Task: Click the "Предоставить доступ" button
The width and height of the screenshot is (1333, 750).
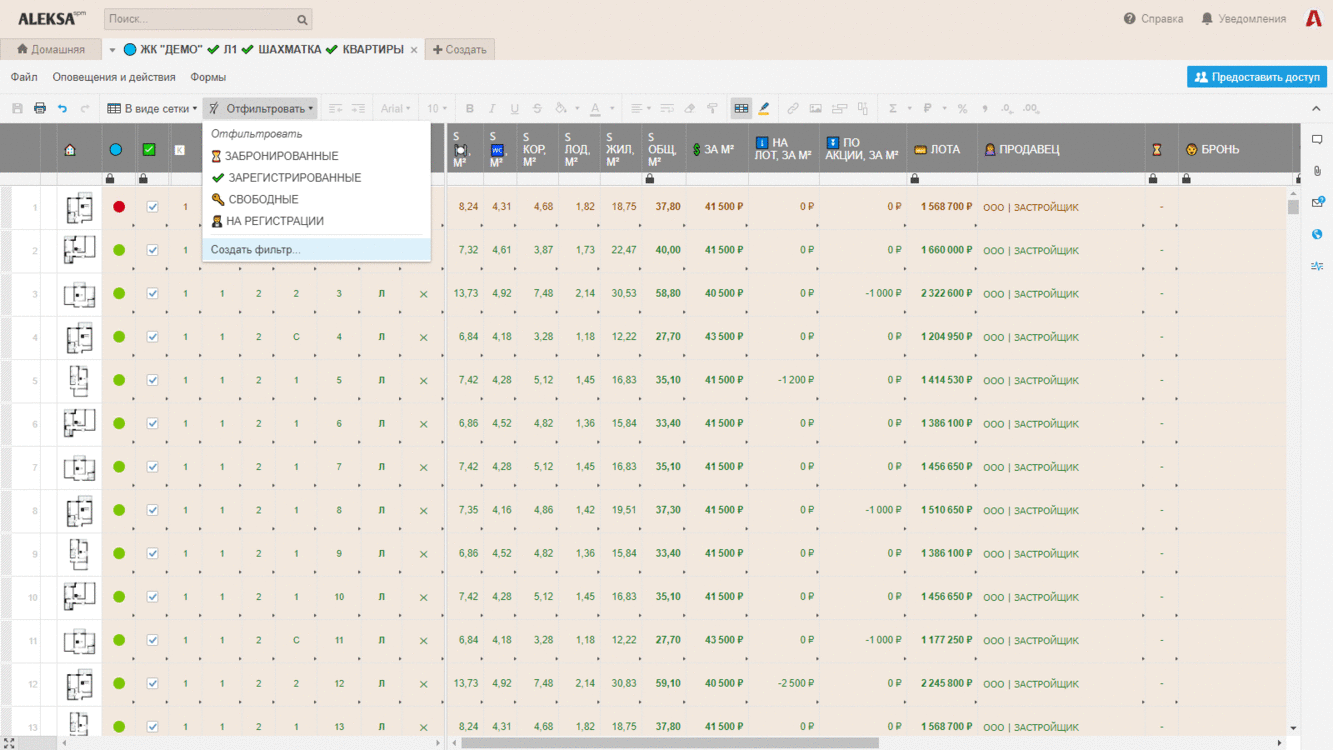Action: (x=1257, y=77)
